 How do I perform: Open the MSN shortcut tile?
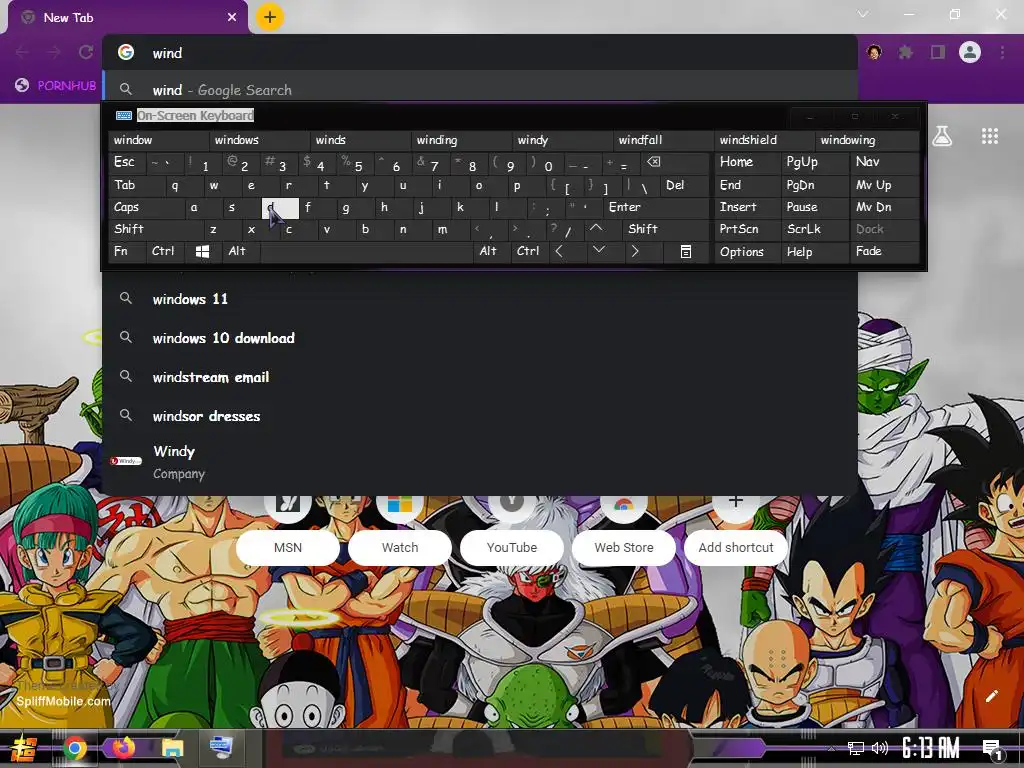[288, 548]
